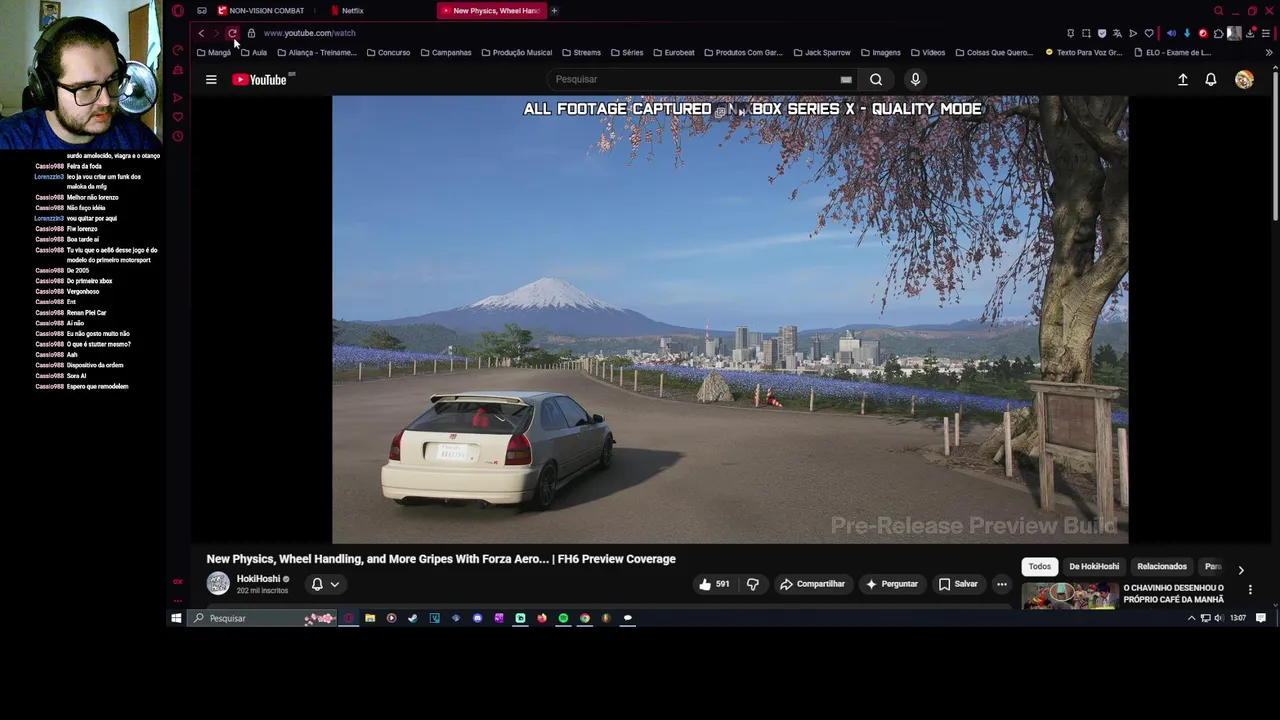Open the Campanhas bookmark folder

tap(446, 52)
